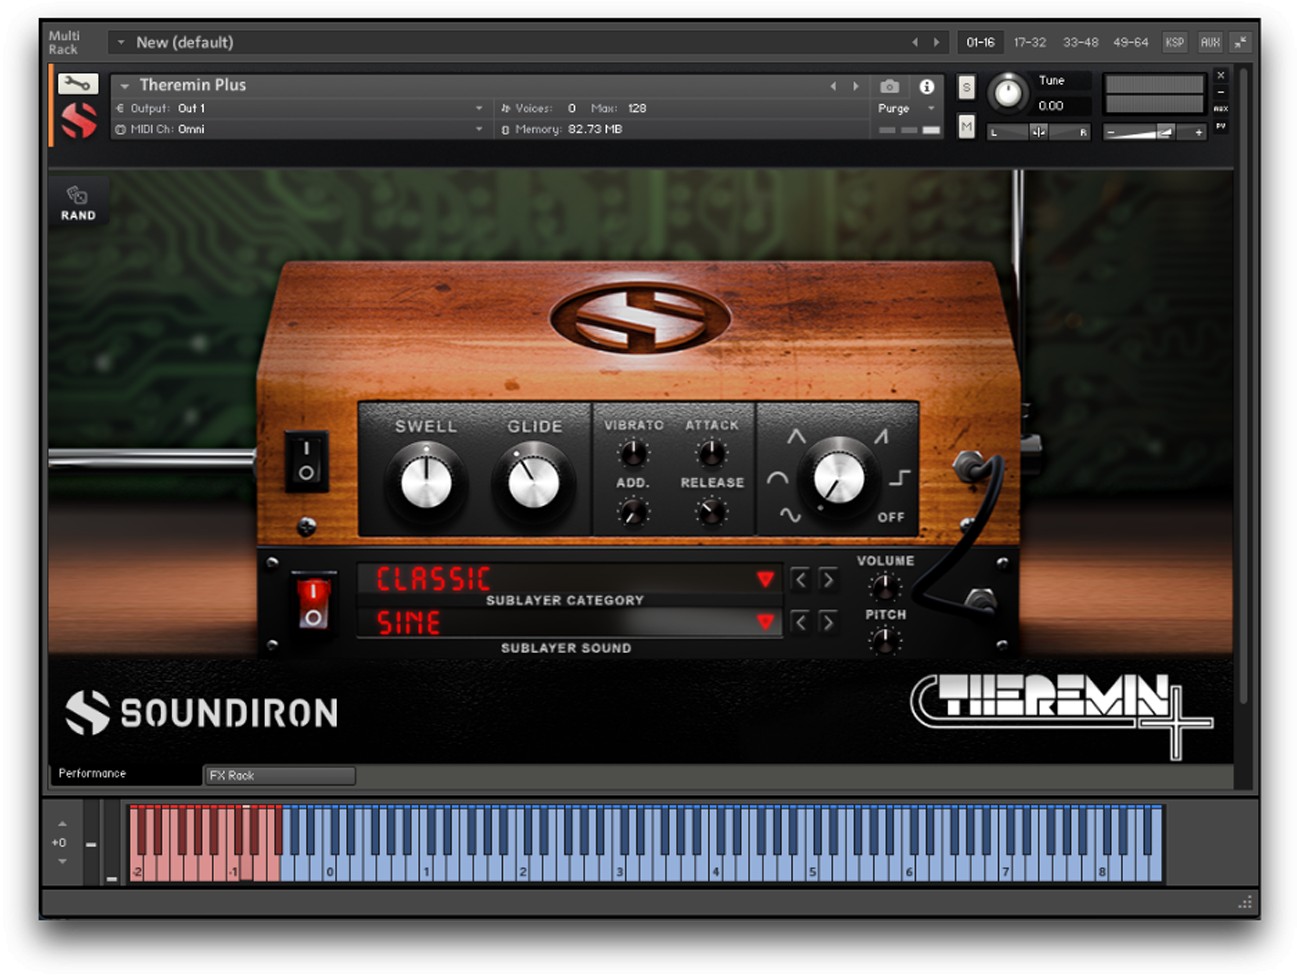
Task: Click the ADD. knob
Action: pyautogui.click(x=632, y=513)
